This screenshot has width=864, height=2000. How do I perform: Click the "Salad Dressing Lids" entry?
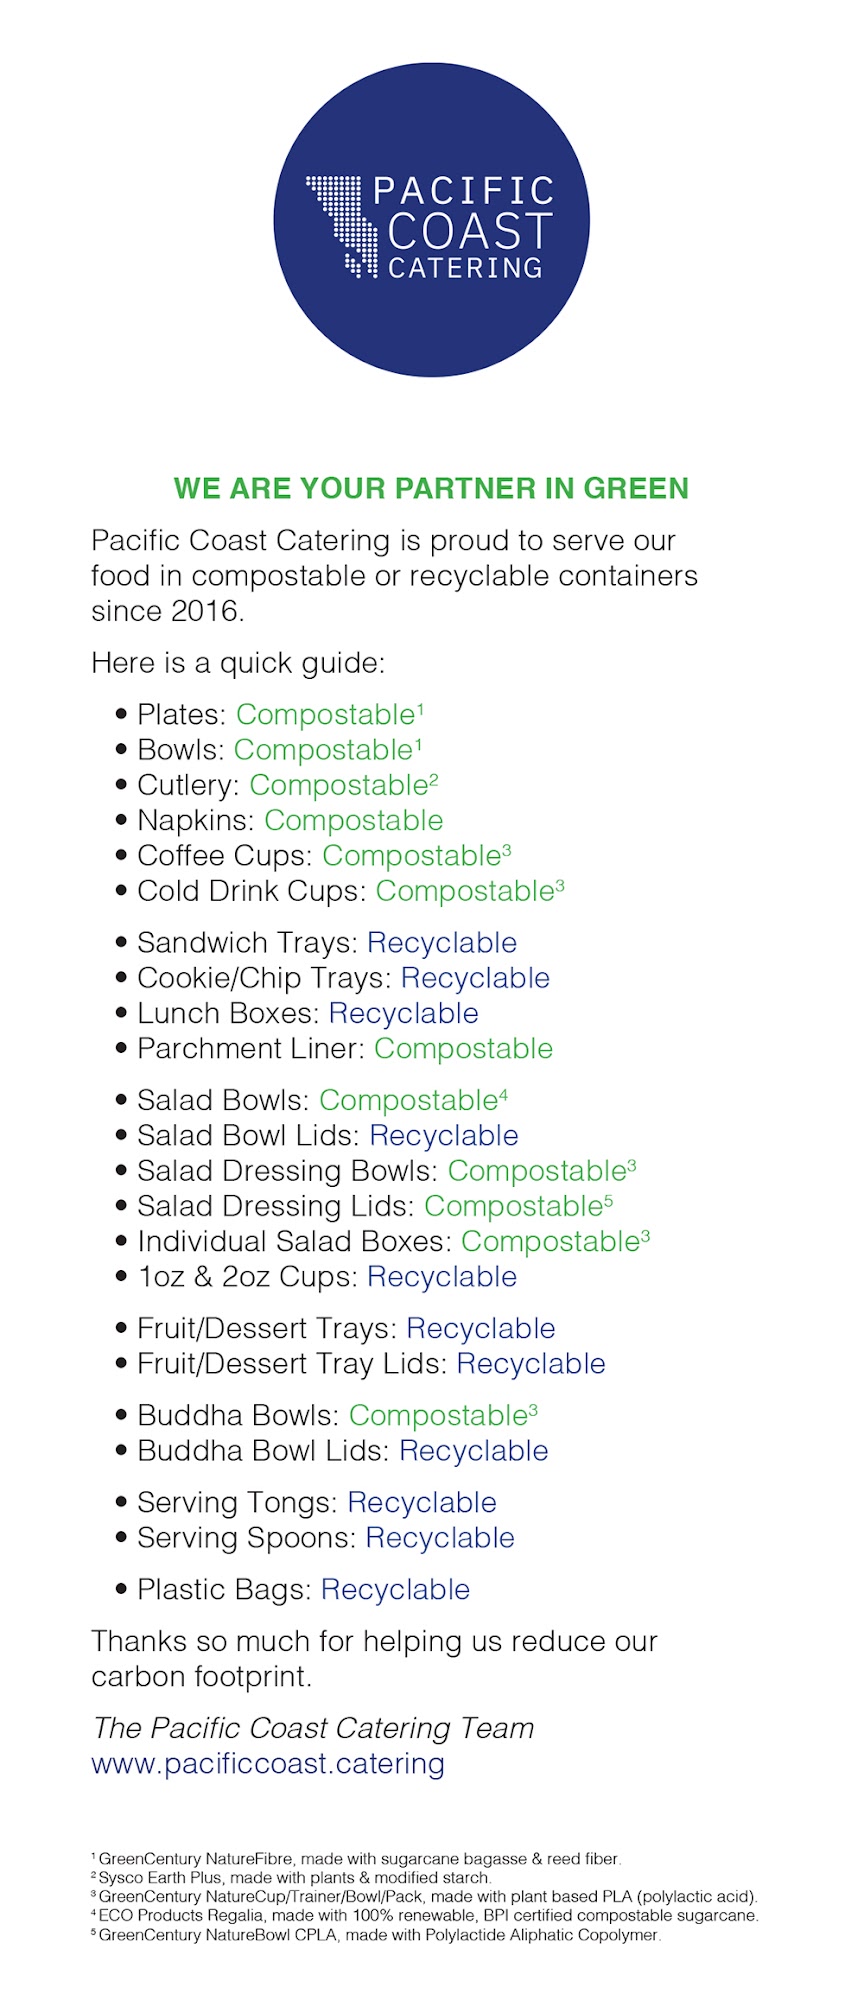tap(375, 1207)
